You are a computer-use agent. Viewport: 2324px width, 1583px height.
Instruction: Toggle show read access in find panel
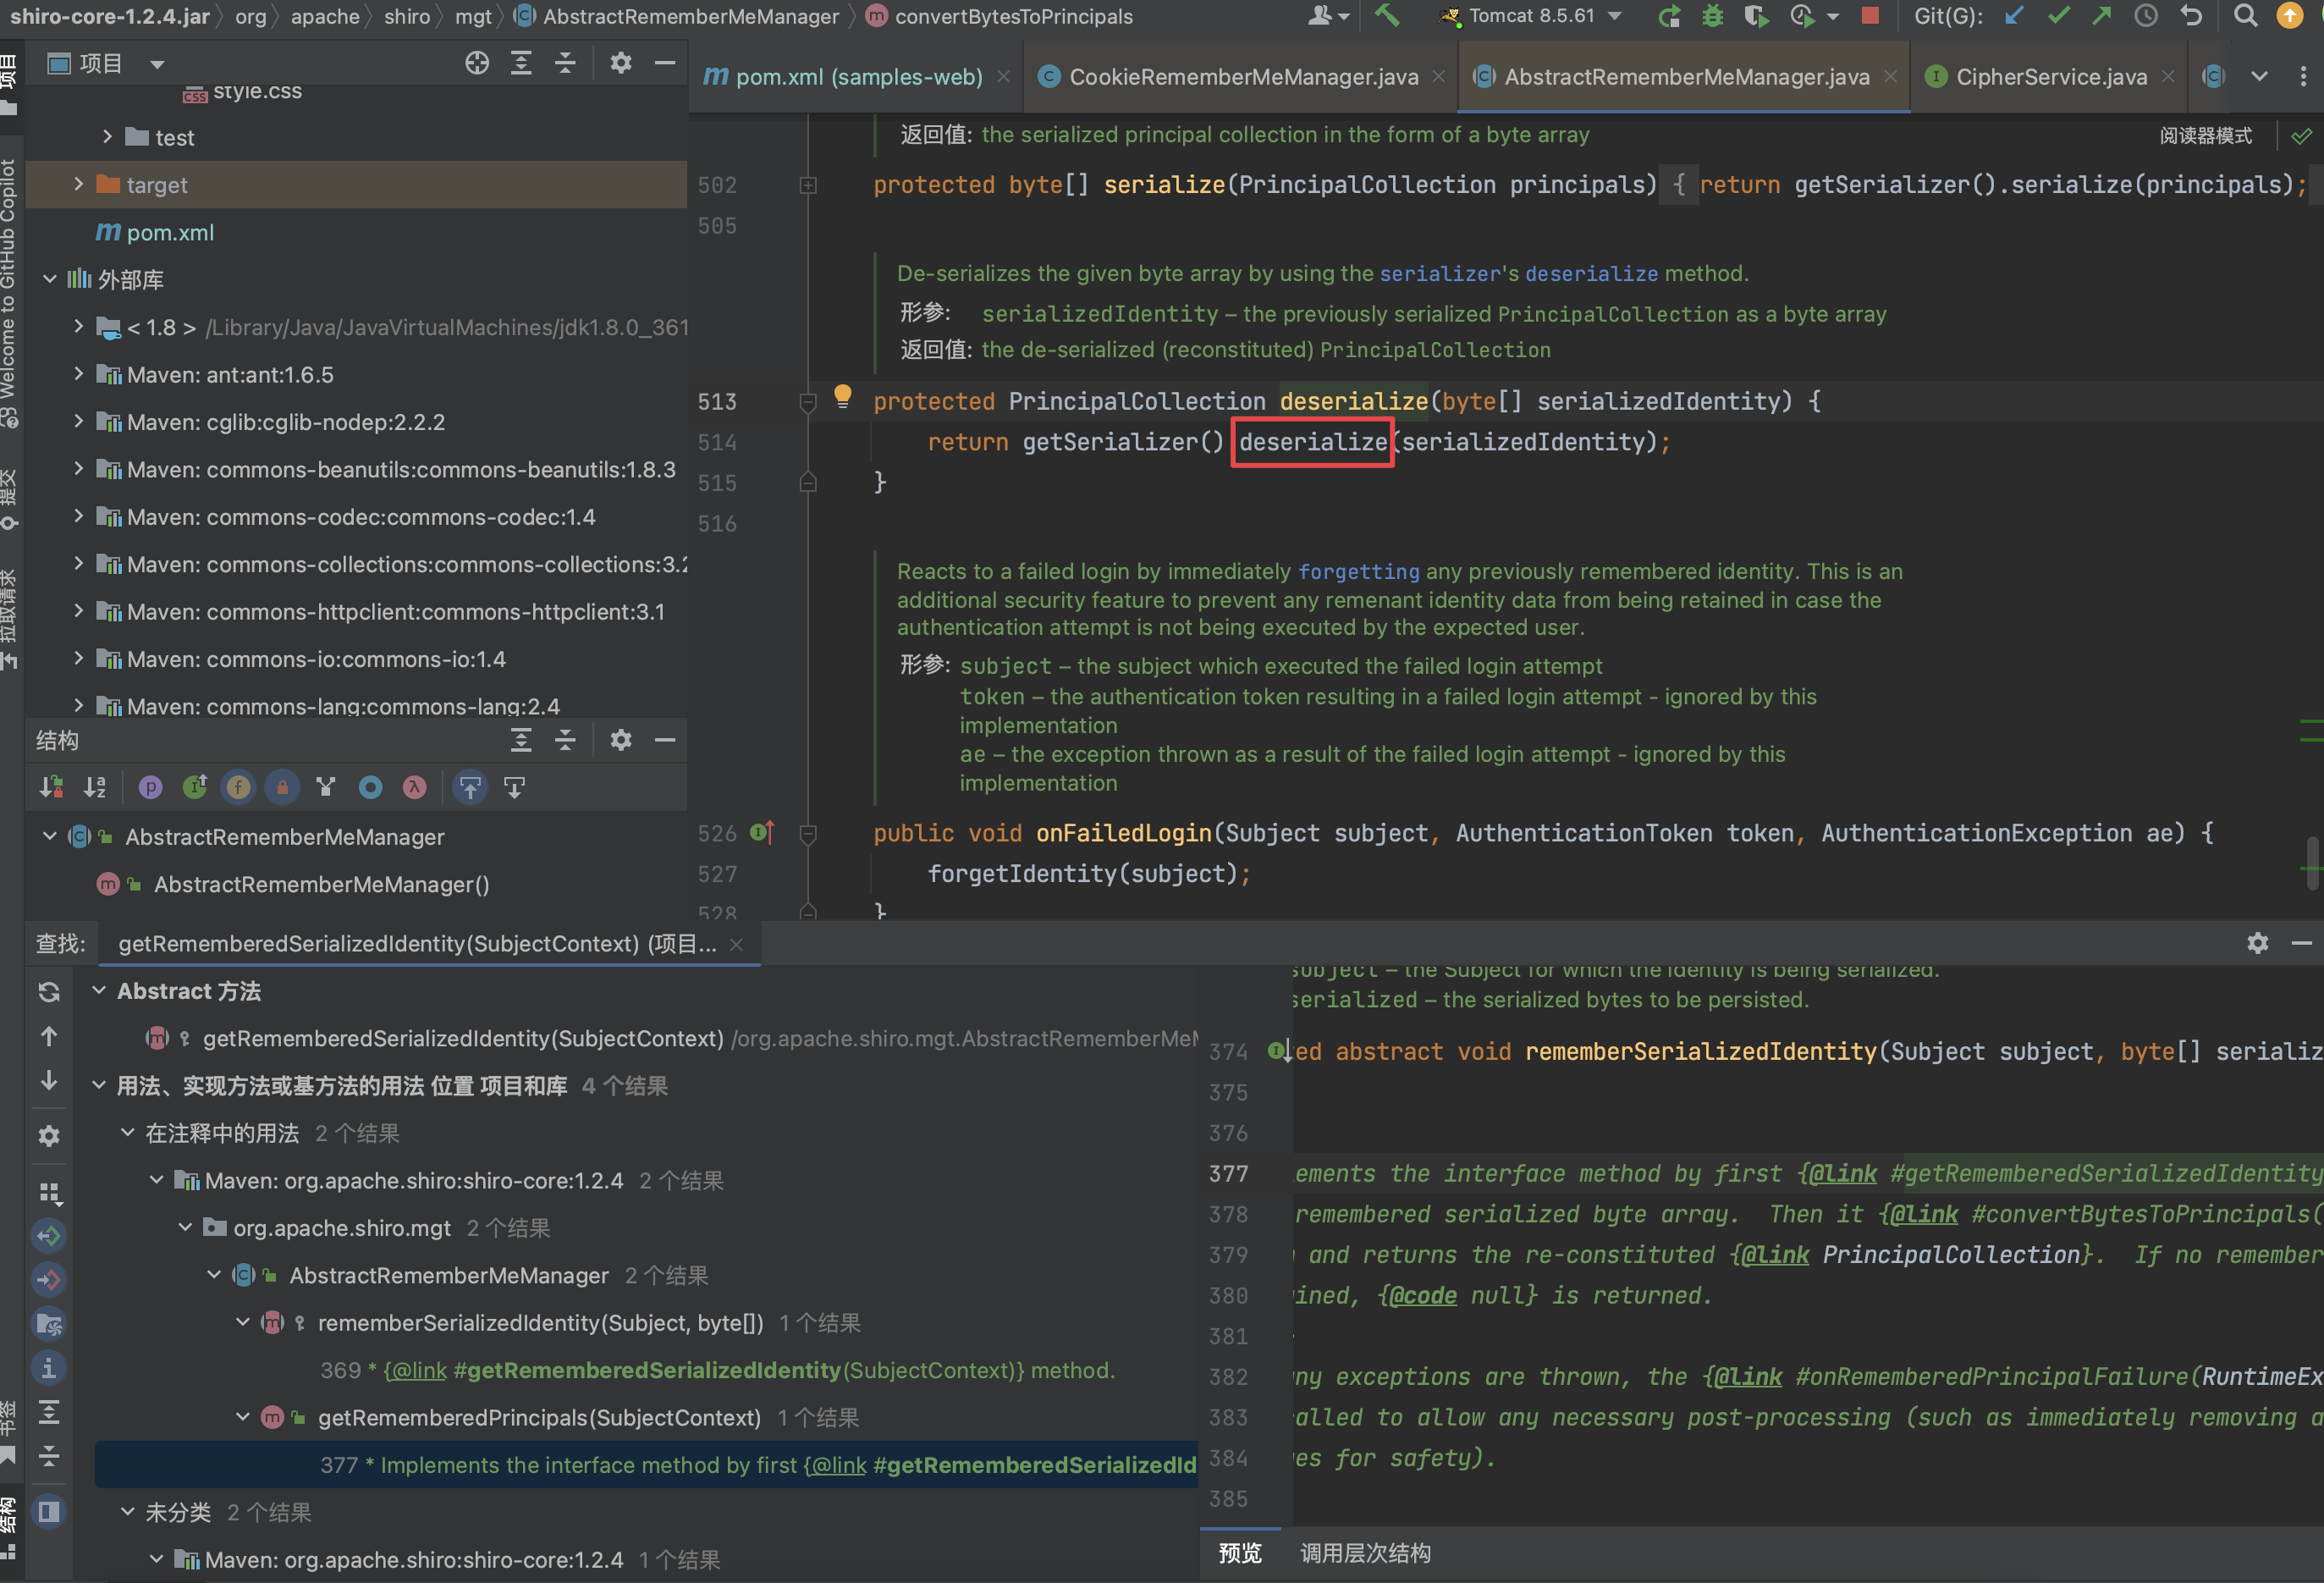[49, 1236]
